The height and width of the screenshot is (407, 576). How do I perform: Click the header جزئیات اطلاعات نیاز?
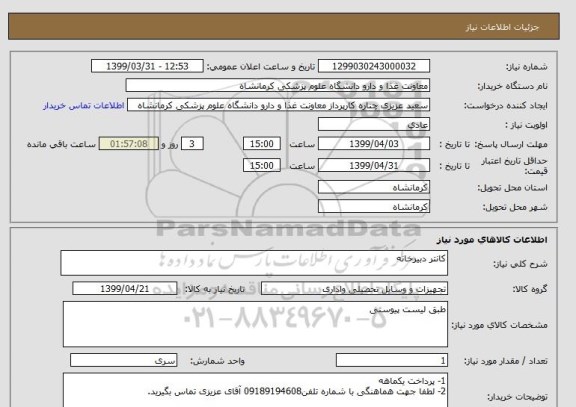coord(502,27)
